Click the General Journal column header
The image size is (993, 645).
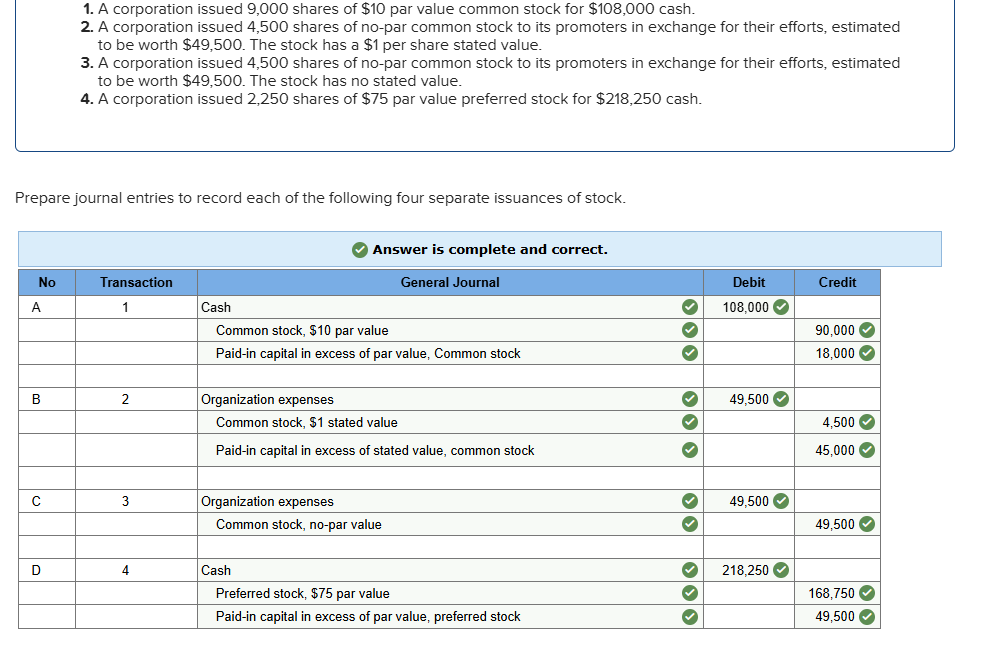click(x=449, y=282)
